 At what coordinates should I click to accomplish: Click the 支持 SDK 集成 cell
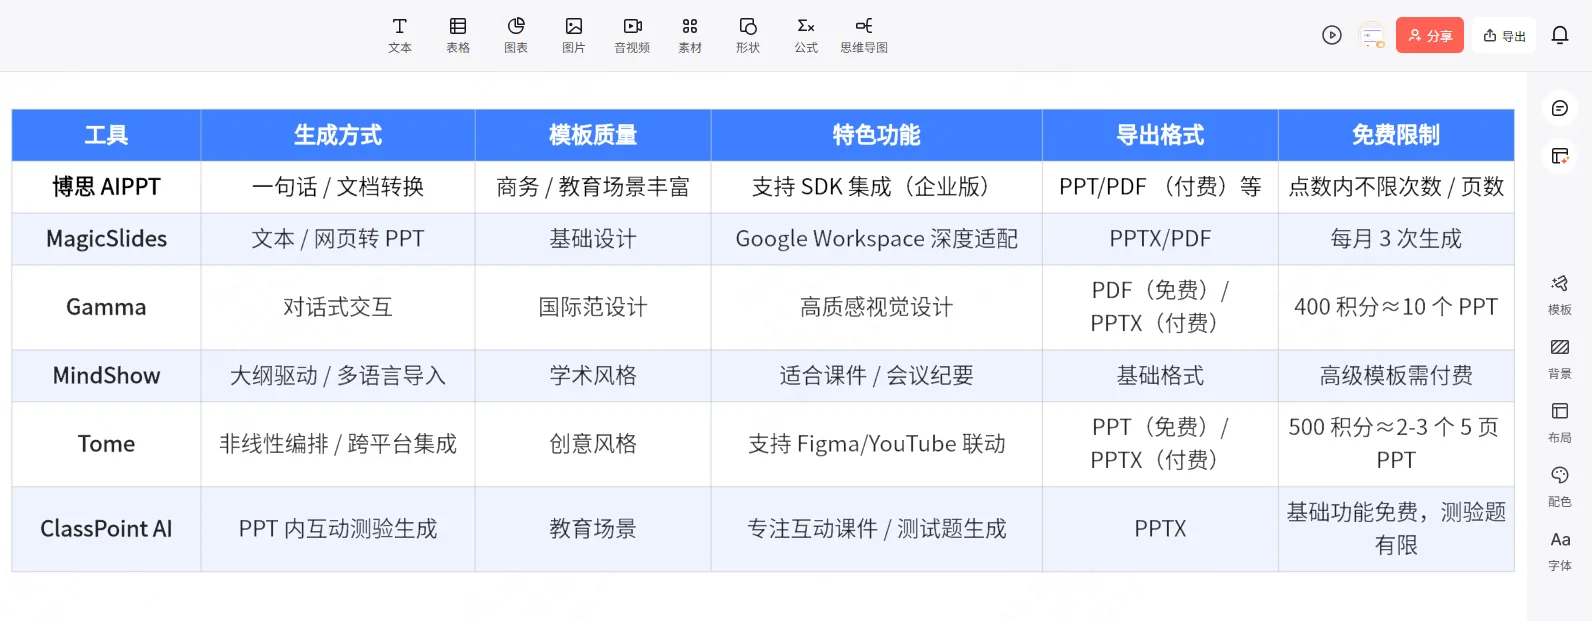(x=877, y=187)
